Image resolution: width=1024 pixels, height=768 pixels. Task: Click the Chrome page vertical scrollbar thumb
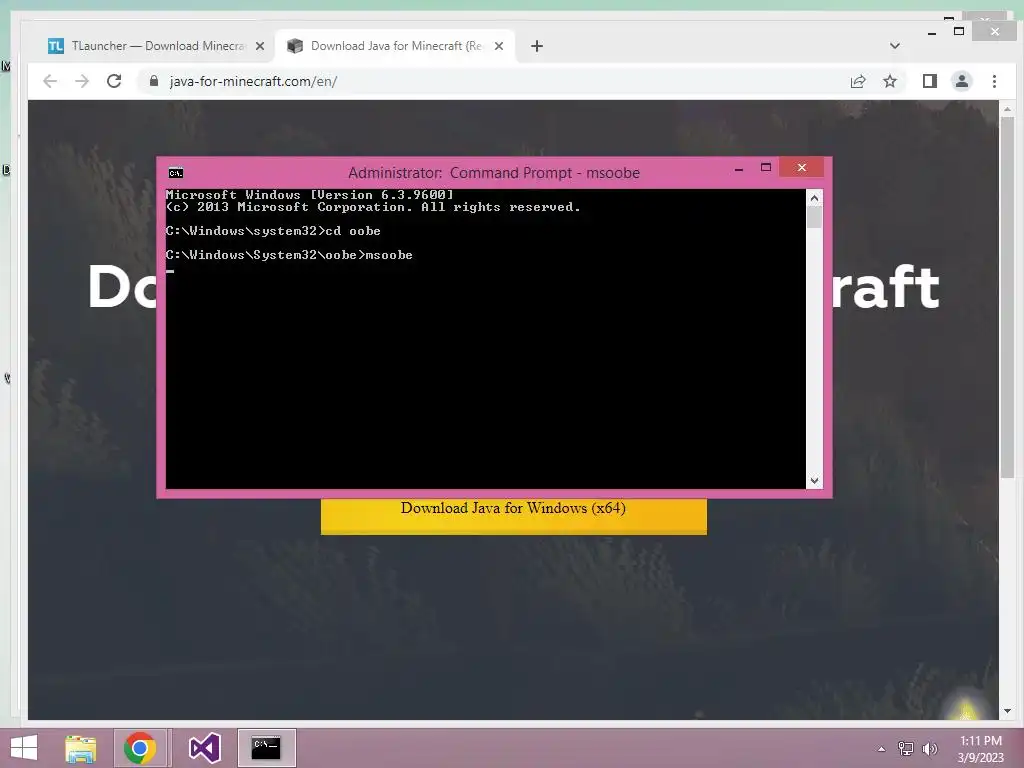pyautogui.click(x=1007, y=297)
